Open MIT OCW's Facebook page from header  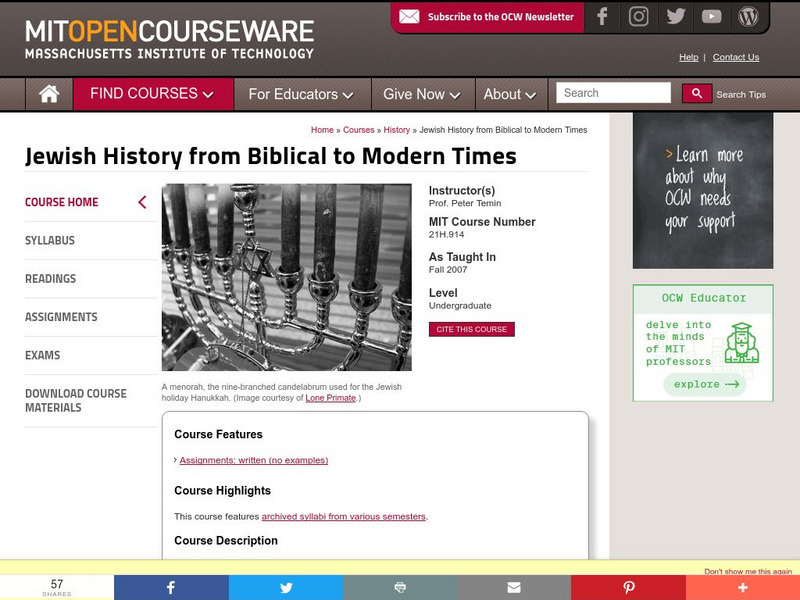coord(603,16)
